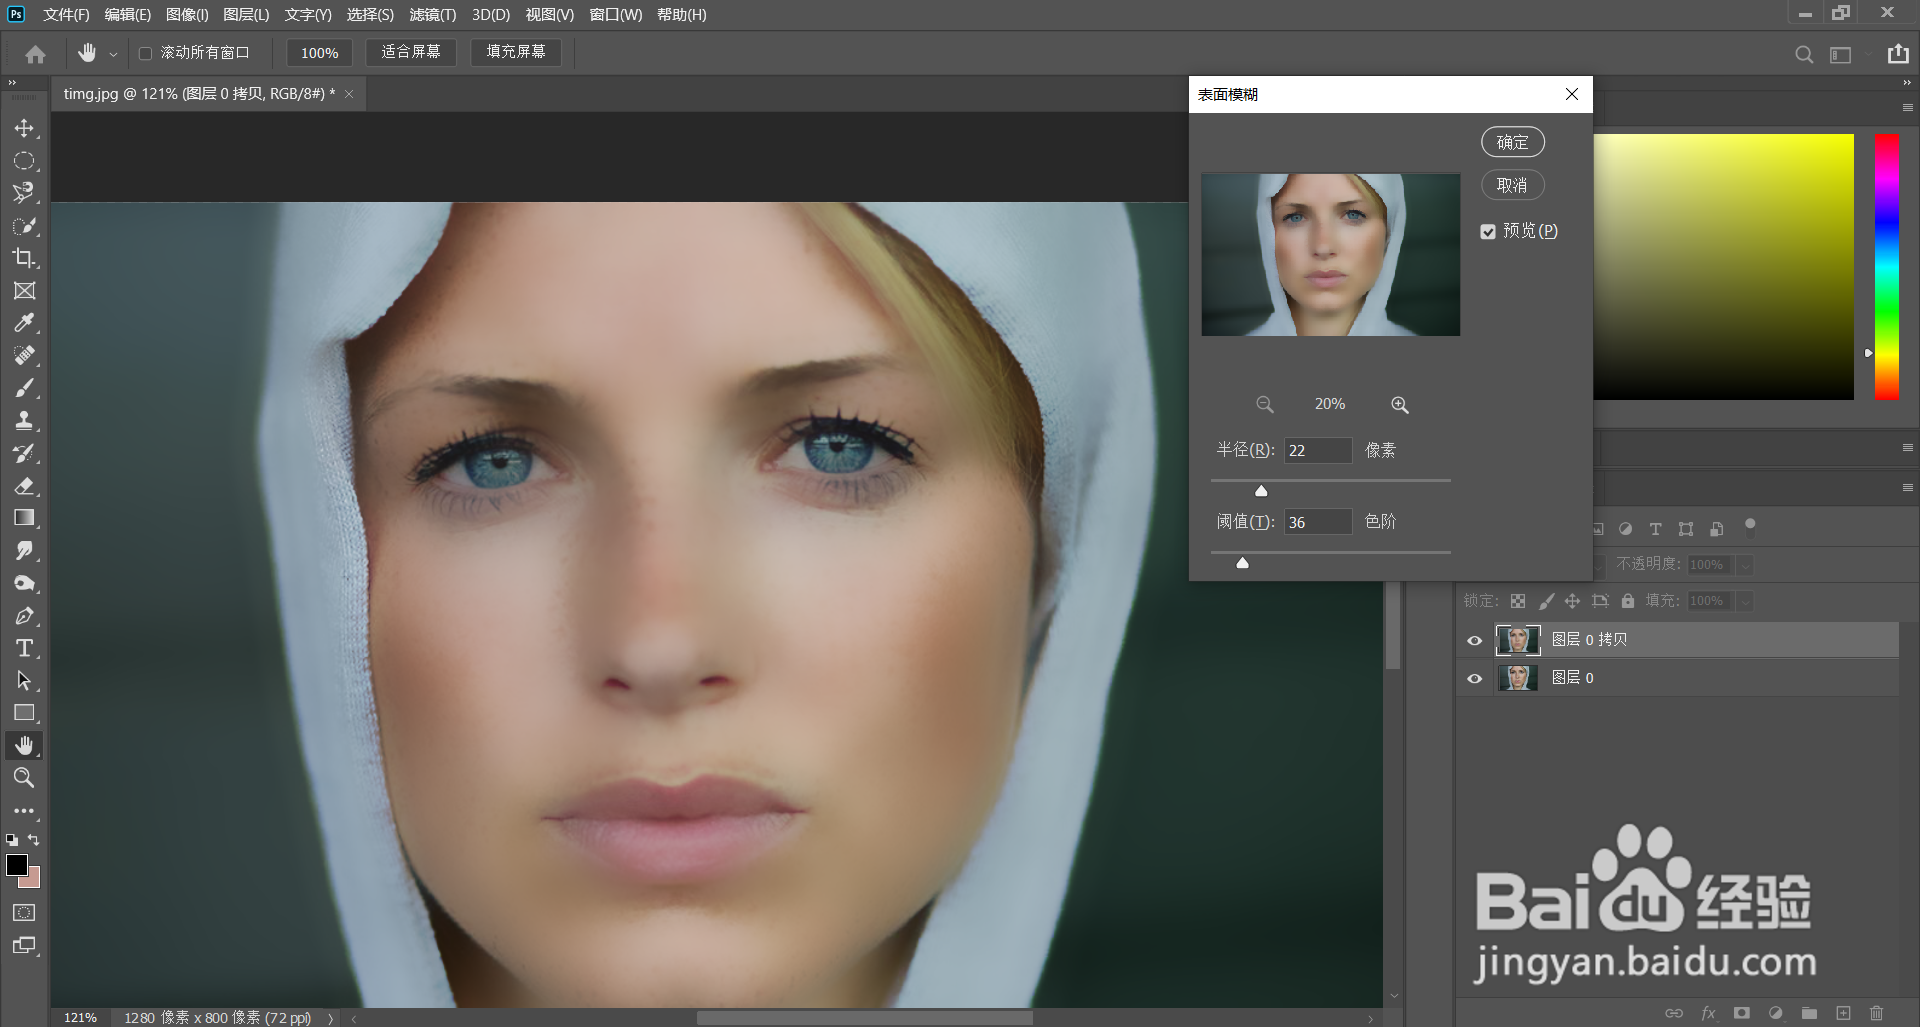Delete layer using the trash icon
The width and height of the screenshot is (1920, 1027).
(1876, 1013)
